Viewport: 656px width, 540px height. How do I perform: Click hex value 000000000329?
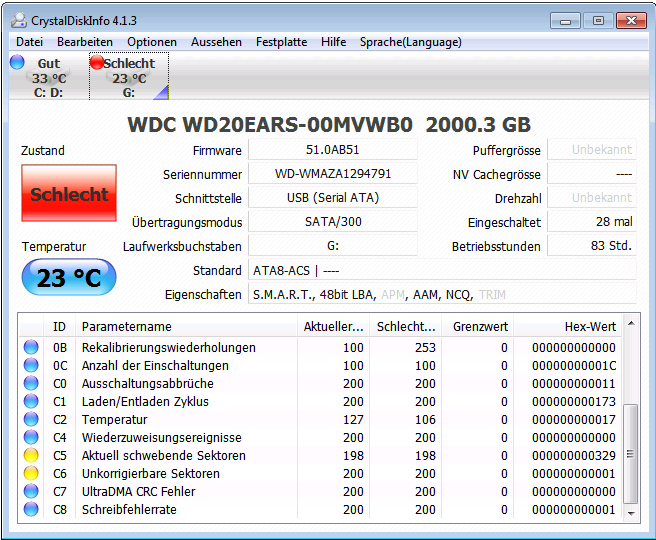(574, 455)
